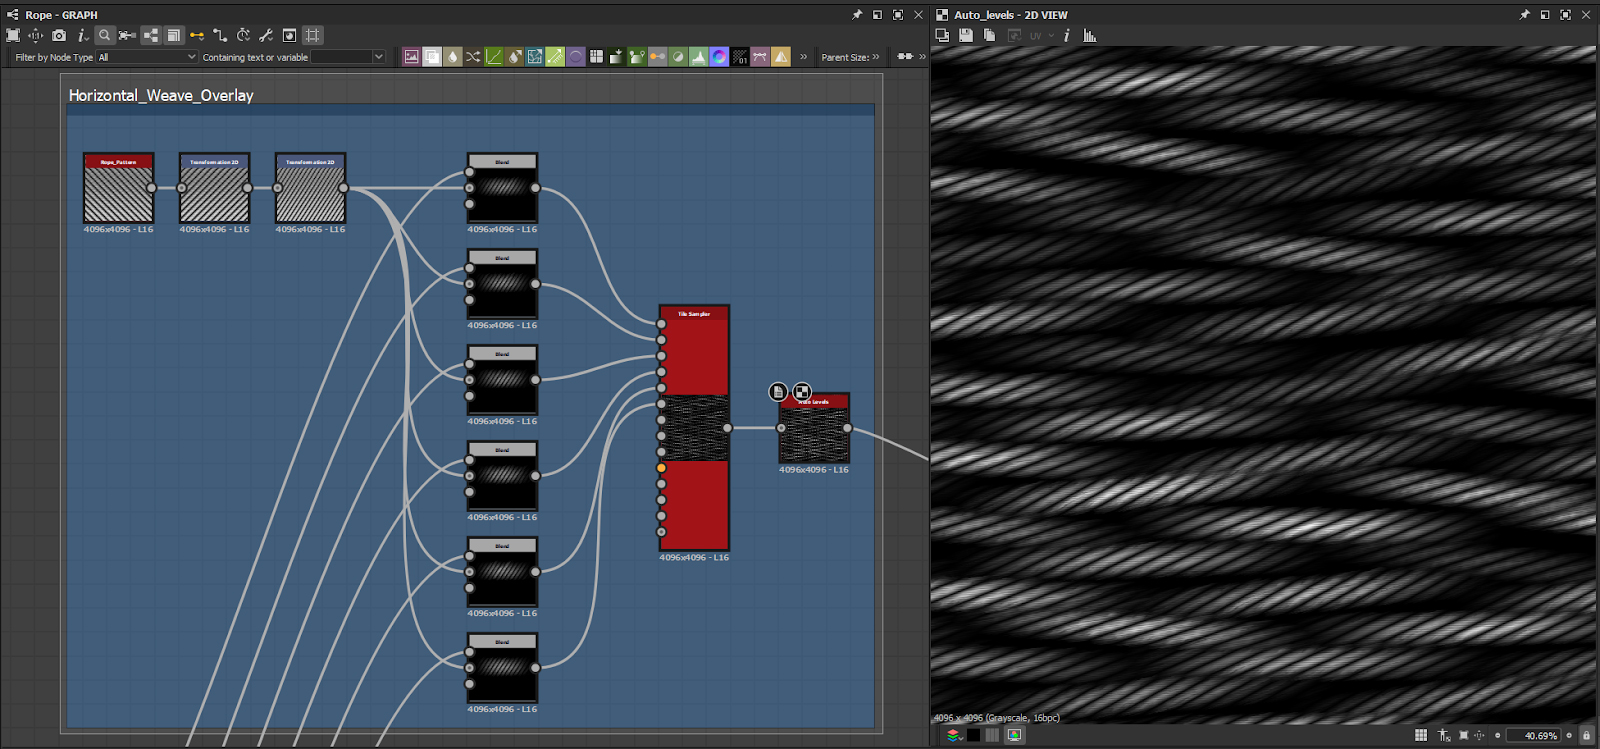The width and height of the screenshot is (1600, 749).
Task: Click the black background color swatch
Action: [x=973, y=735]
